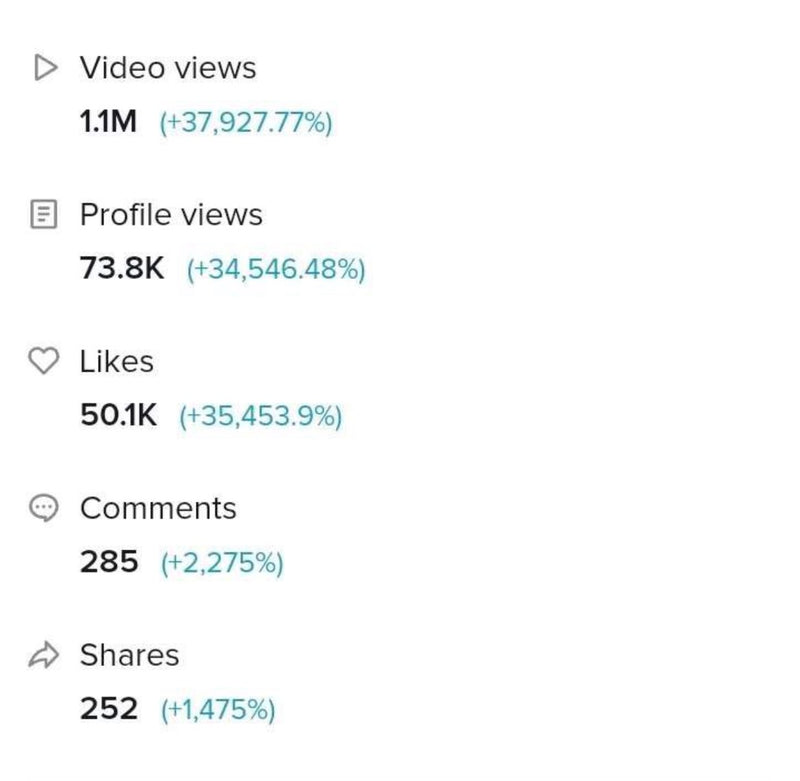Image resolution: width=800 pixels, height=781 pixels.
Task: Click the Shares arrow icon
Action: click(x=43, y=655)
